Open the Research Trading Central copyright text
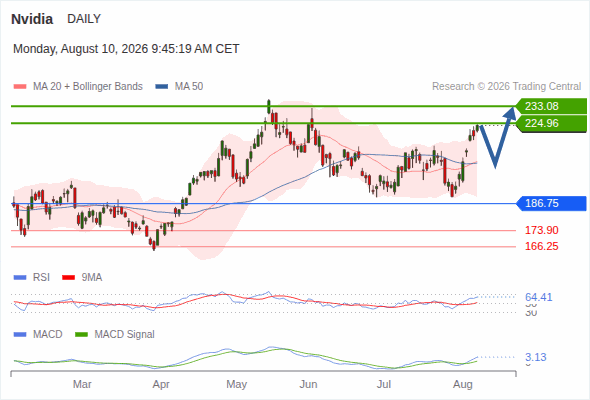590x400 pixels. (506, 87)
